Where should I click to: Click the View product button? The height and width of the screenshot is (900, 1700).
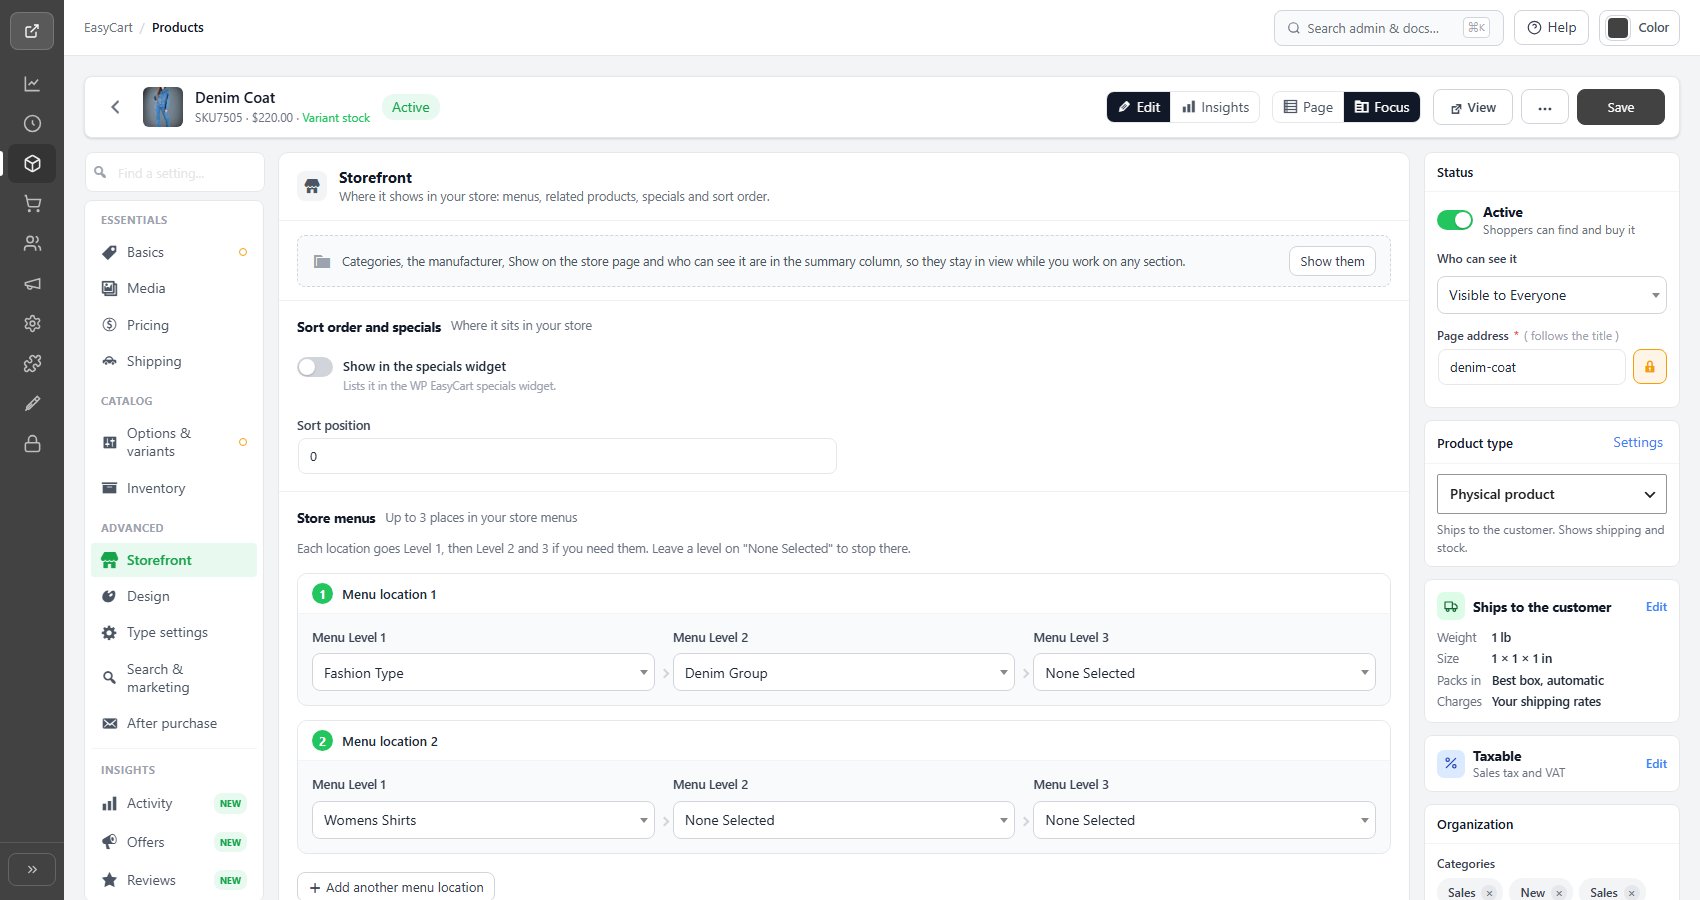(x=1473, y=107)
